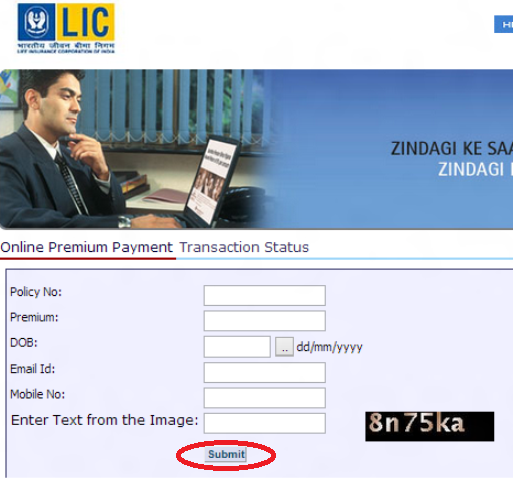This screenshot has height=480, width=513.
Task: Click the LIC logo emblem
Action: [36, 22]
